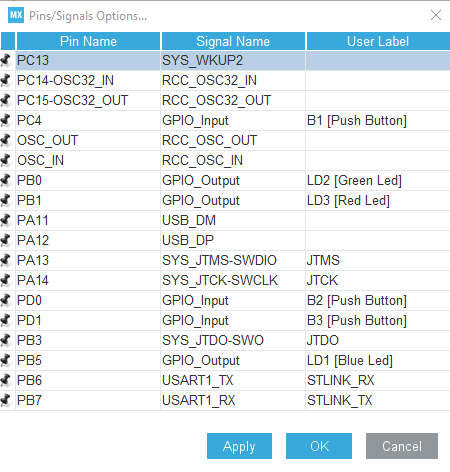Edit the empty user label for PC13
The height and width of the screenshot is (472, 450).
[378, 60]
